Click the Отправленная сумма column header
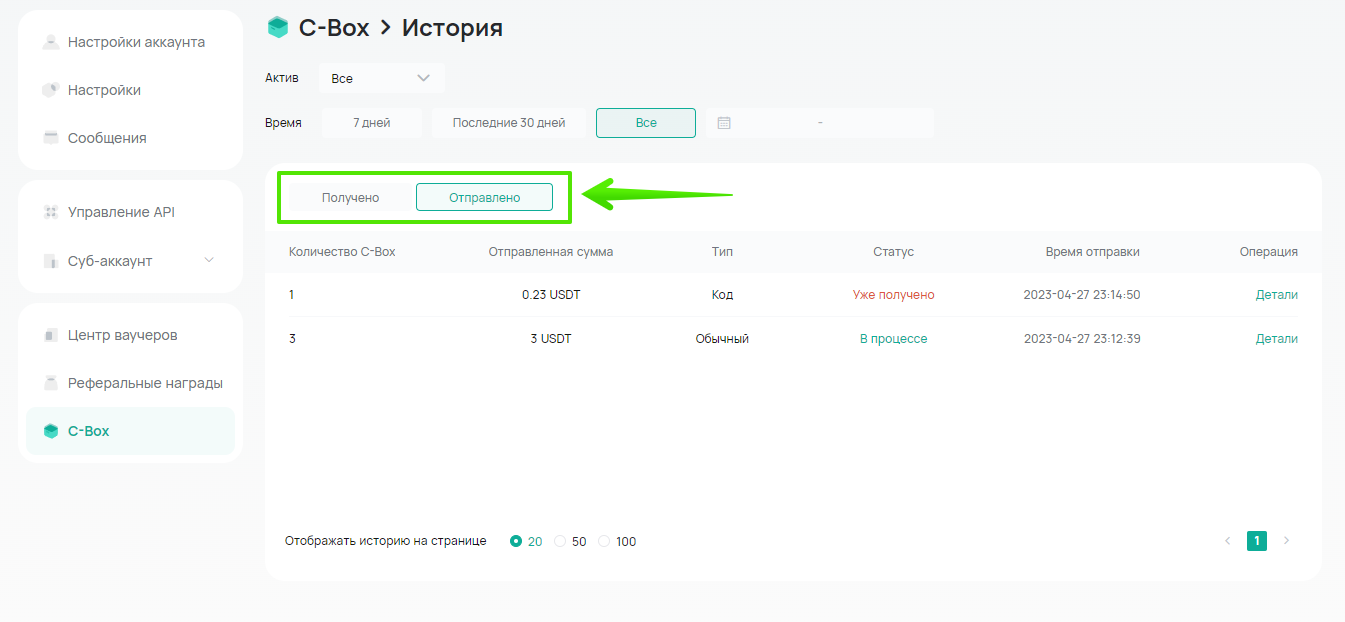The image size is (1345, 622). (551, 252)
